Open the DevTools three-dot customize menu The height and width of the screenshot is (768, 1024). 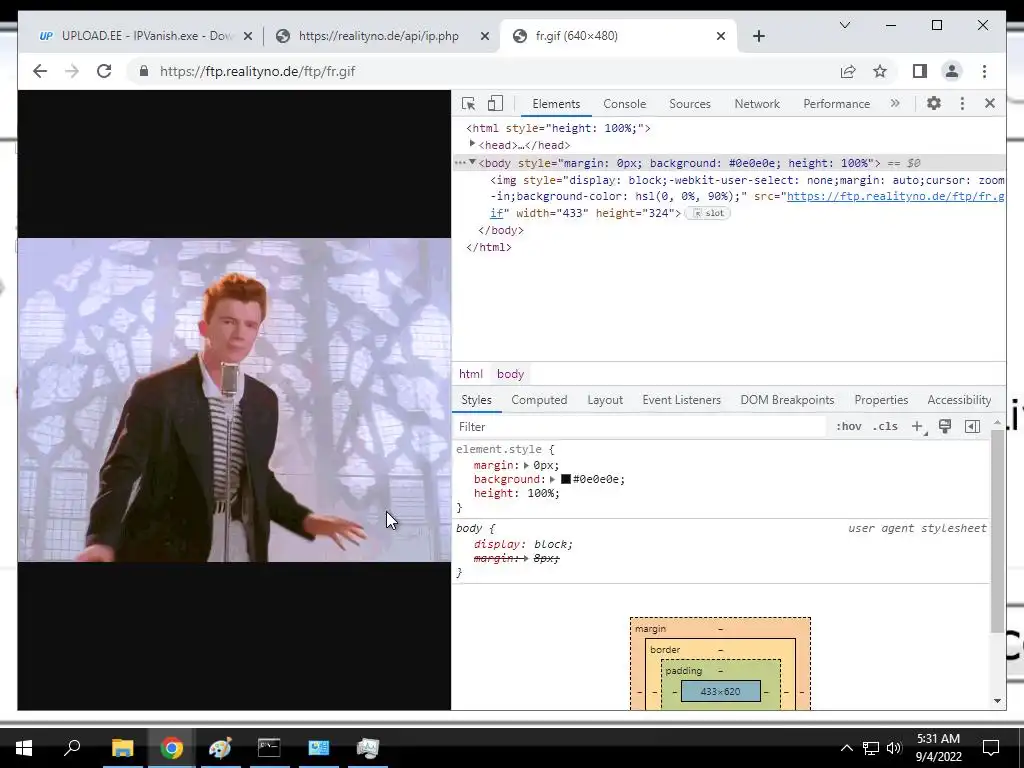[x=962, y=103]
